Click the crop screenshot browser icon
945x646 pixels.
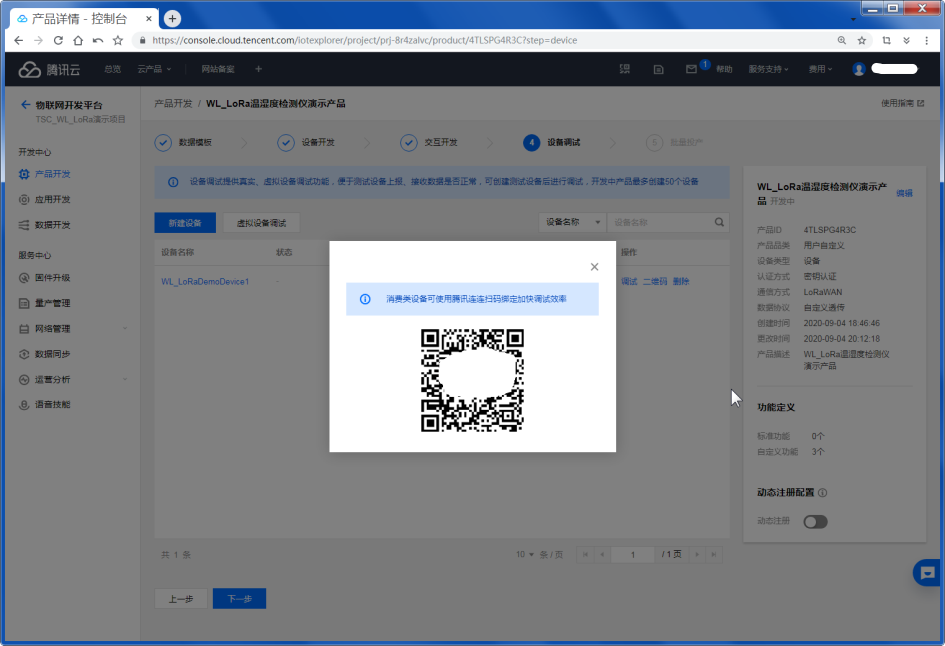click(887, 40)
